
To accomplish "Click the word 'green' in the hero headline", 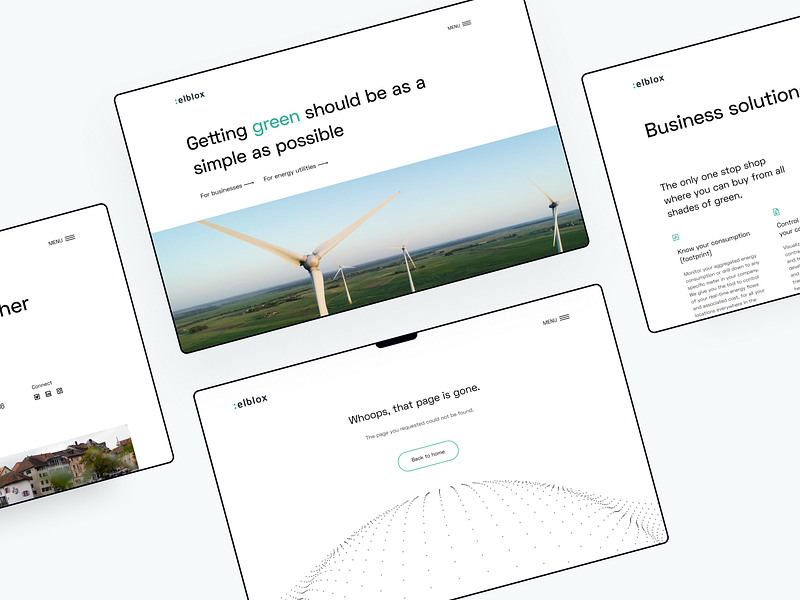I will coord(276,122).
